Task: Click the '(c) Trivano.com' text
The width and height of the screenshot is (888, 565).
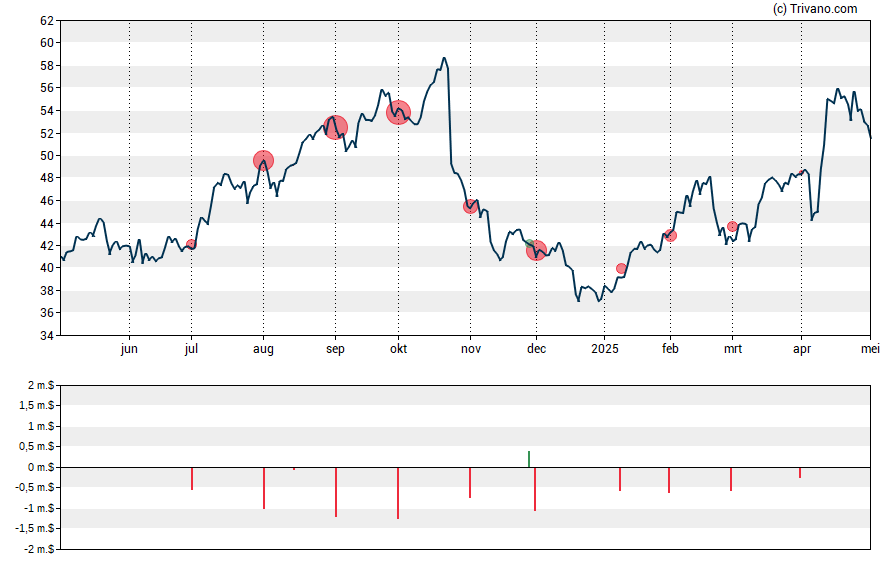Action: click(x=815, y=8)
